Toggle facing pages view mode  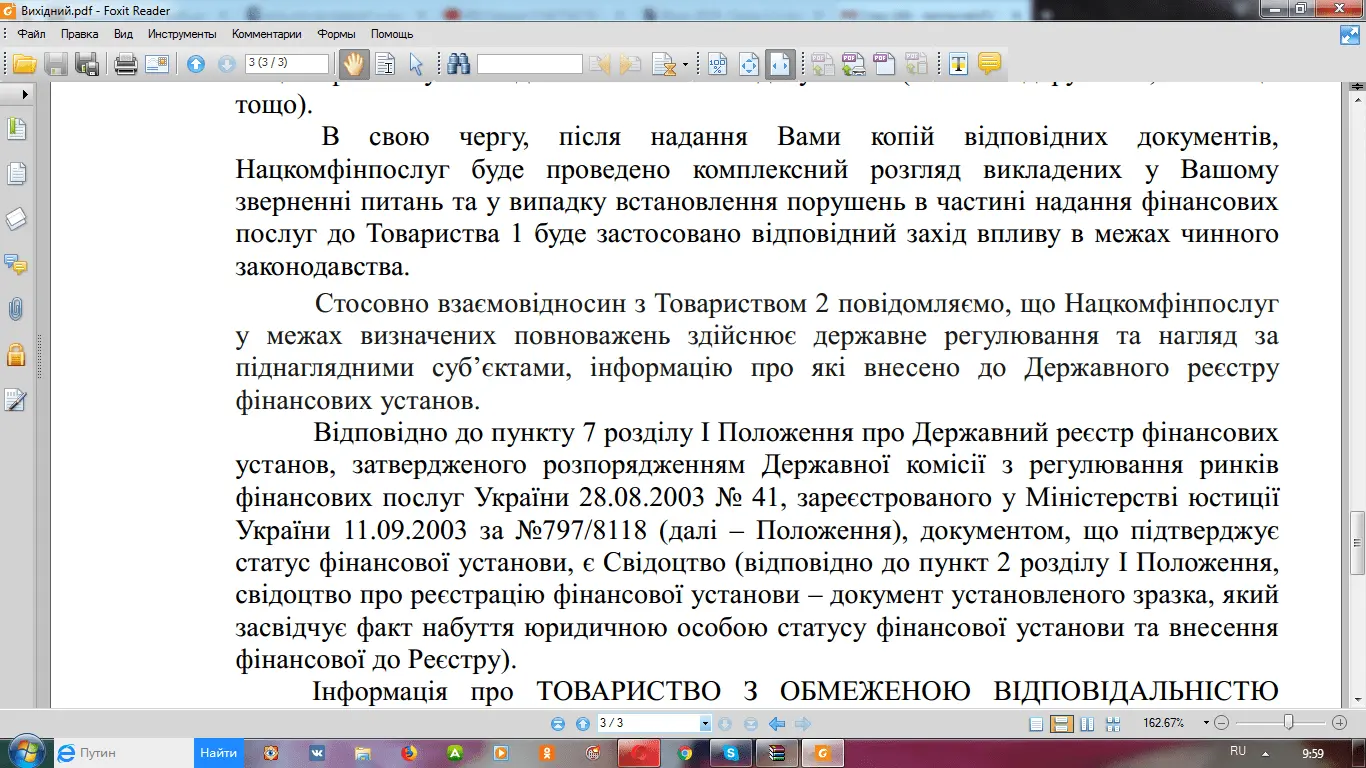point(1087,723)
